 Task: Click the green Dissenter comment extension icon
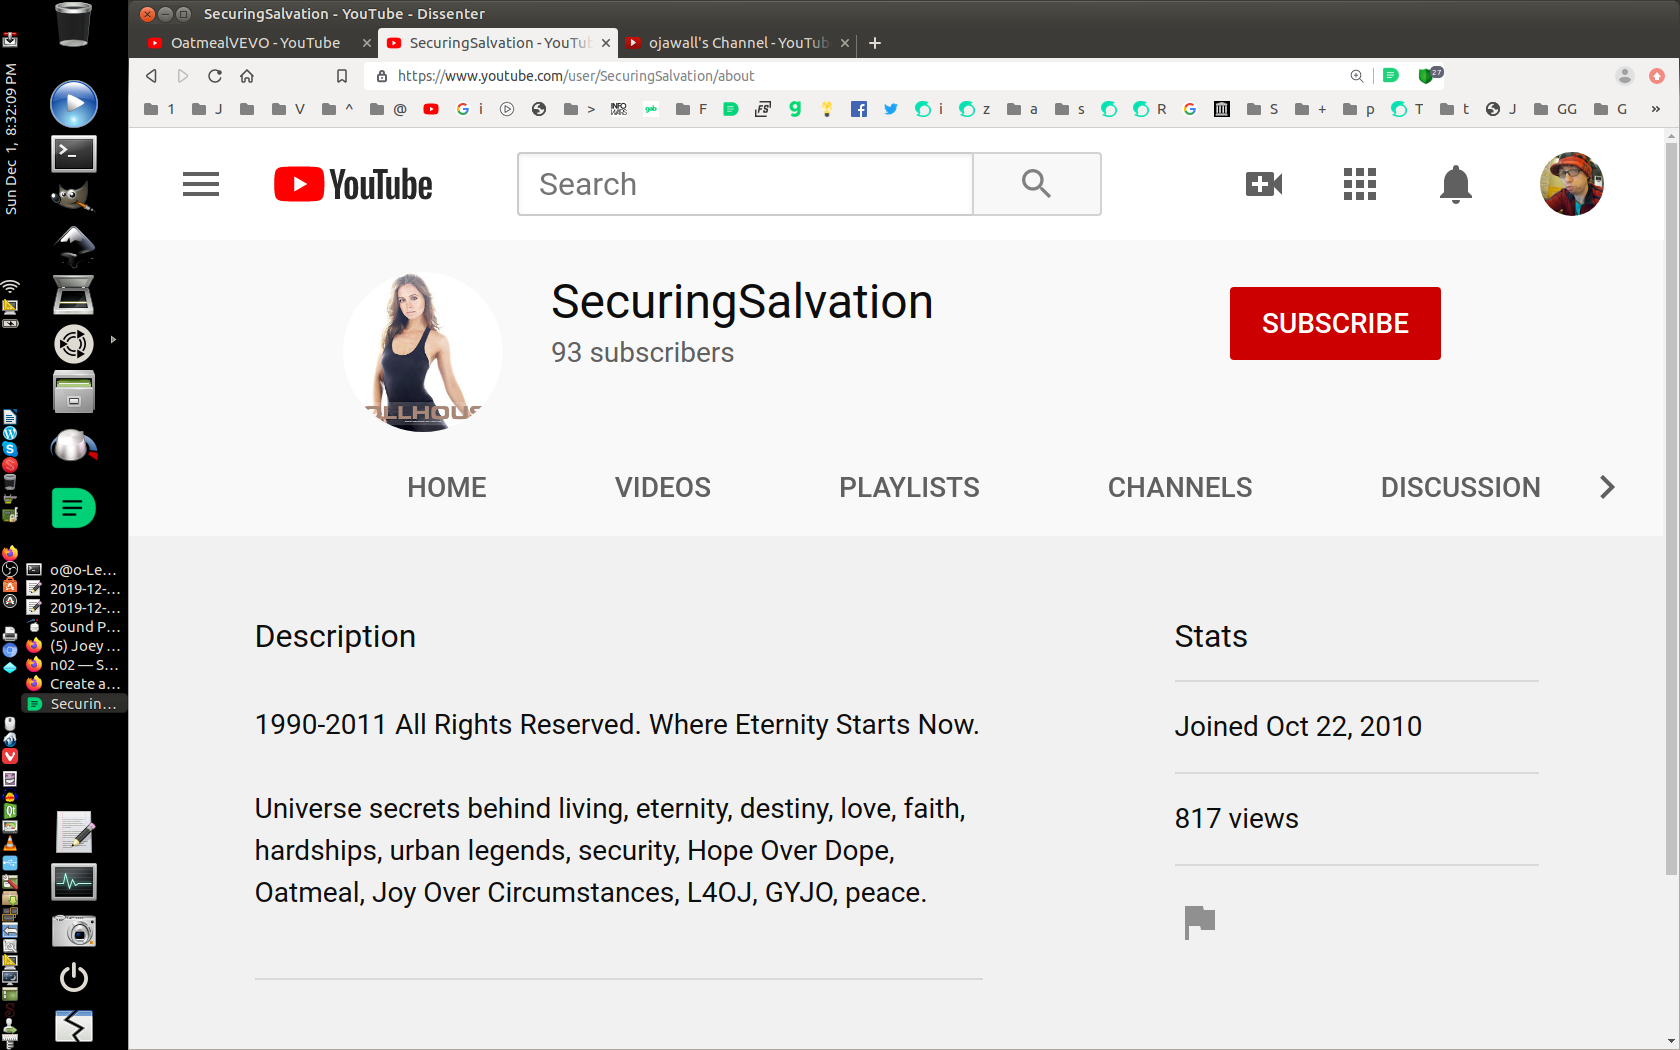pyautogui.click(x=1391, y=76)
